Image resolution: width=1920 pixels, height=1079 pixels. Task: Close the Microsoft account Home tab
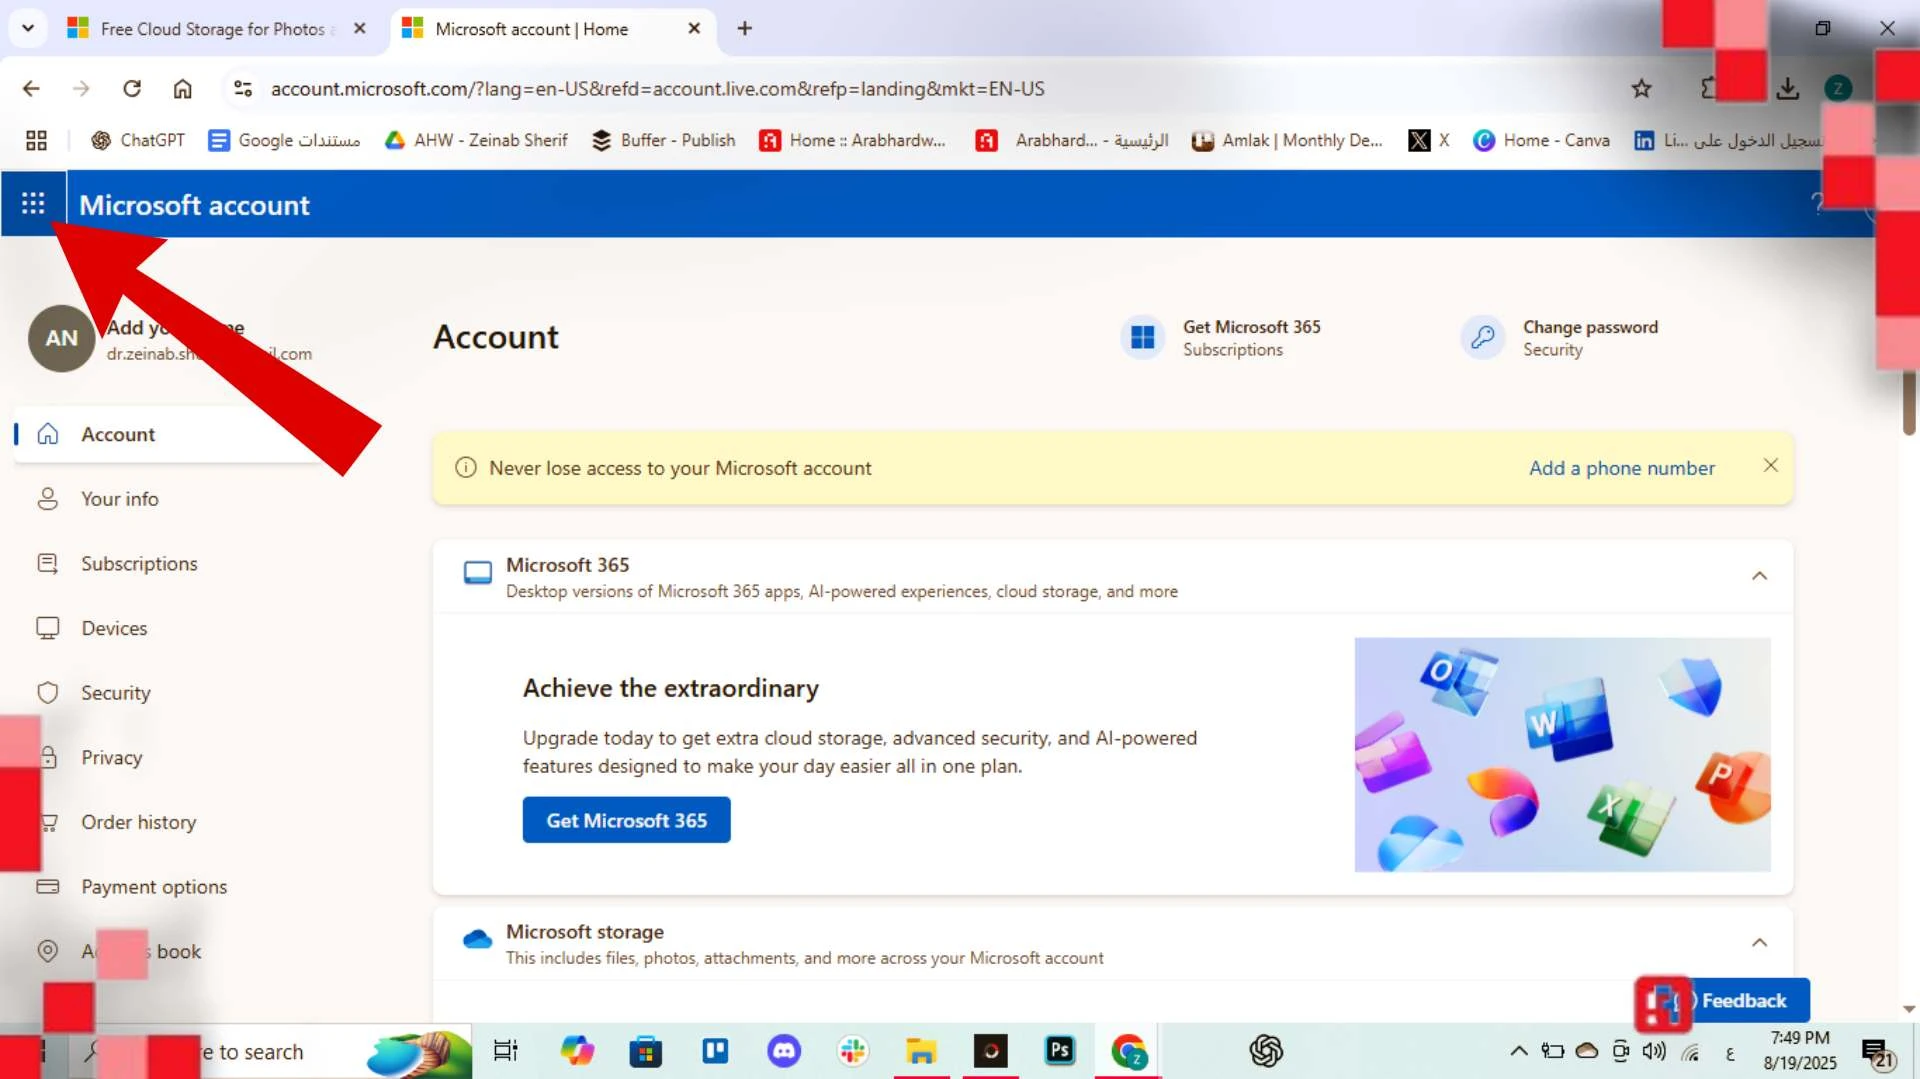point(694,29)
